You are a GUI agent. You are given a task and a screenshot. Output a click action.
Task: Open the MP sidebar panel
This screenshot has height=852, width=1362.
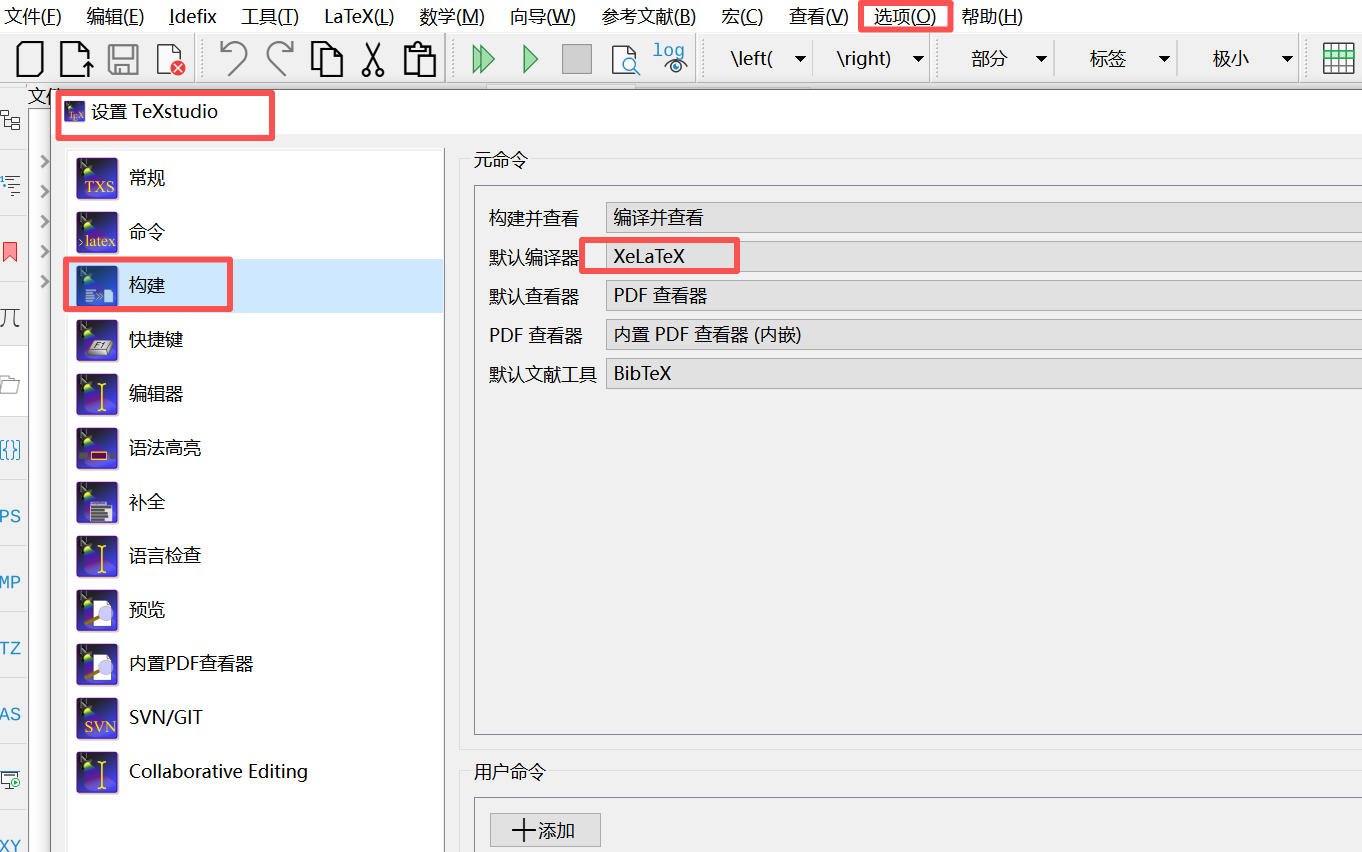coord(11,582)
